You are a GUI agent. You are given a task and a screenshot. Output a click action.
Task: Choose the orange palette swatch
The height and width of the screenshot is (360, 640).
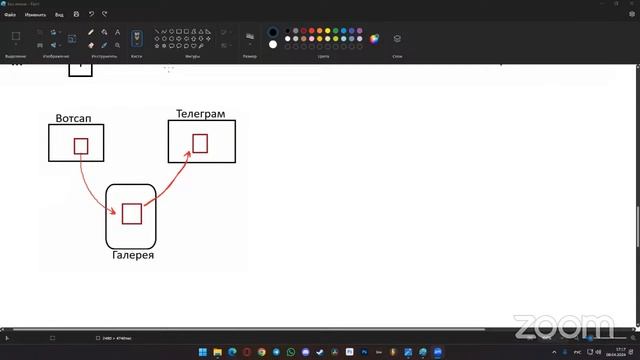[x=320, y=31]
